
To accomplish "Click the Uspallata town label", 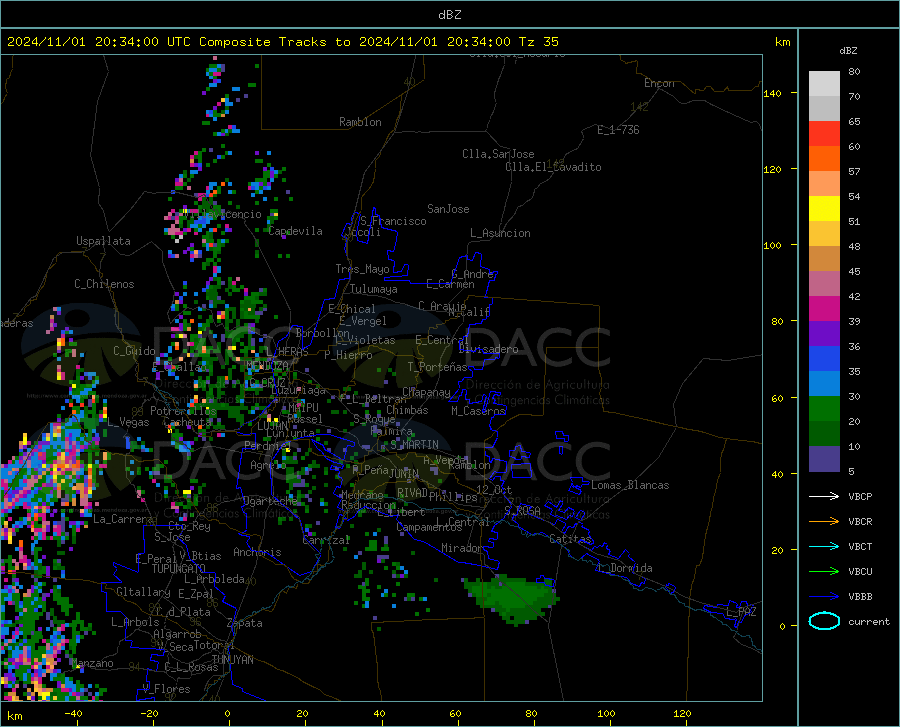I will point(103,241).
